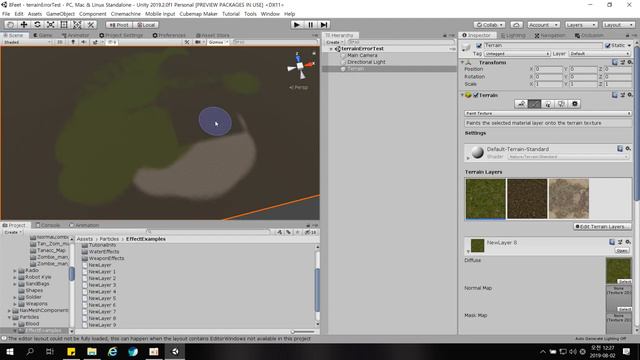Select the Rotate tool
The image size is (640, 360).
click(37, 25)
